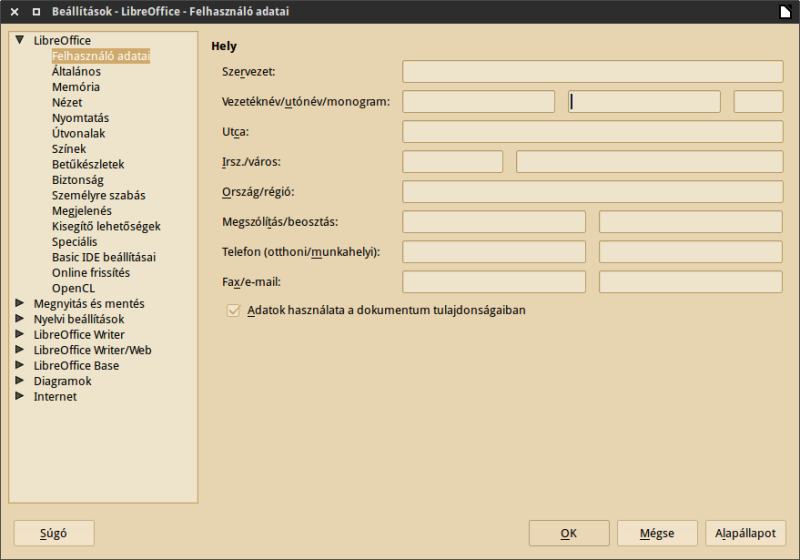The image size is (800, 560).
Task: Click the monogram input field
Action: click(x=758, y=101)
